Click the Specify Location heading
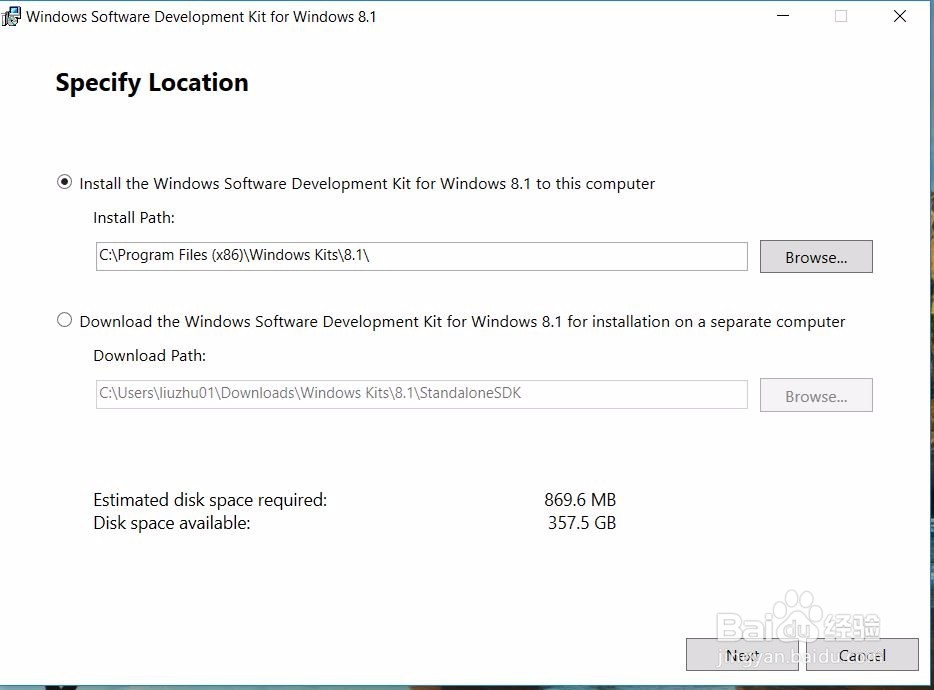Viewport: 934px width, 690px height. [152, 83]
